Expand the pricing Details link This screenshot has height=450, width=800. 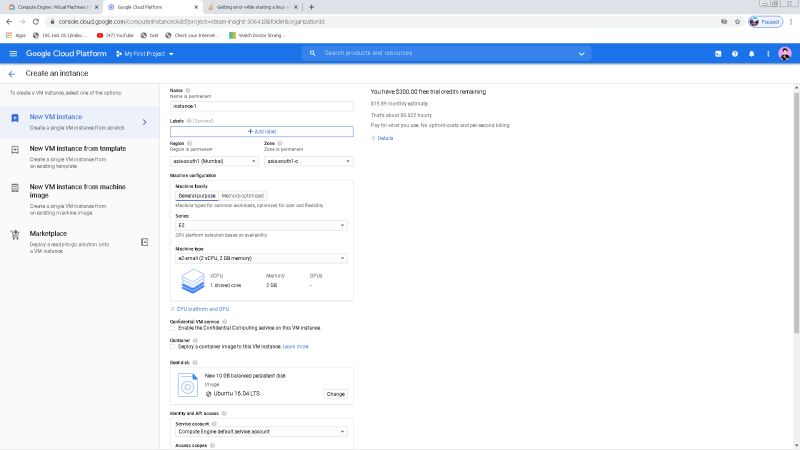pyautogui.click(x=382, y=138)
